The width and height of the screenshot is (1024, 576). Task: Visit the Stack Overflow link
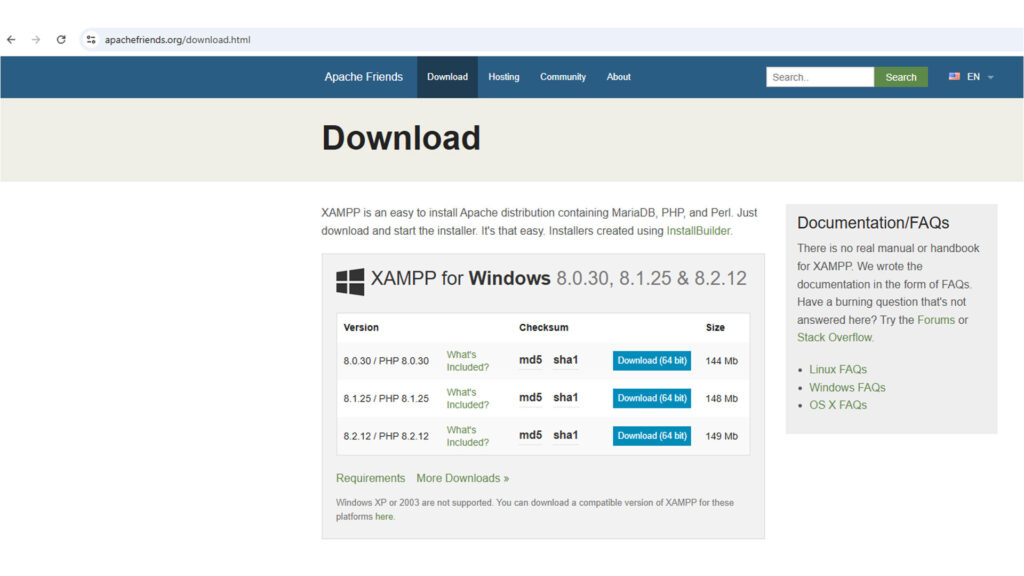[x=835, y=337]
